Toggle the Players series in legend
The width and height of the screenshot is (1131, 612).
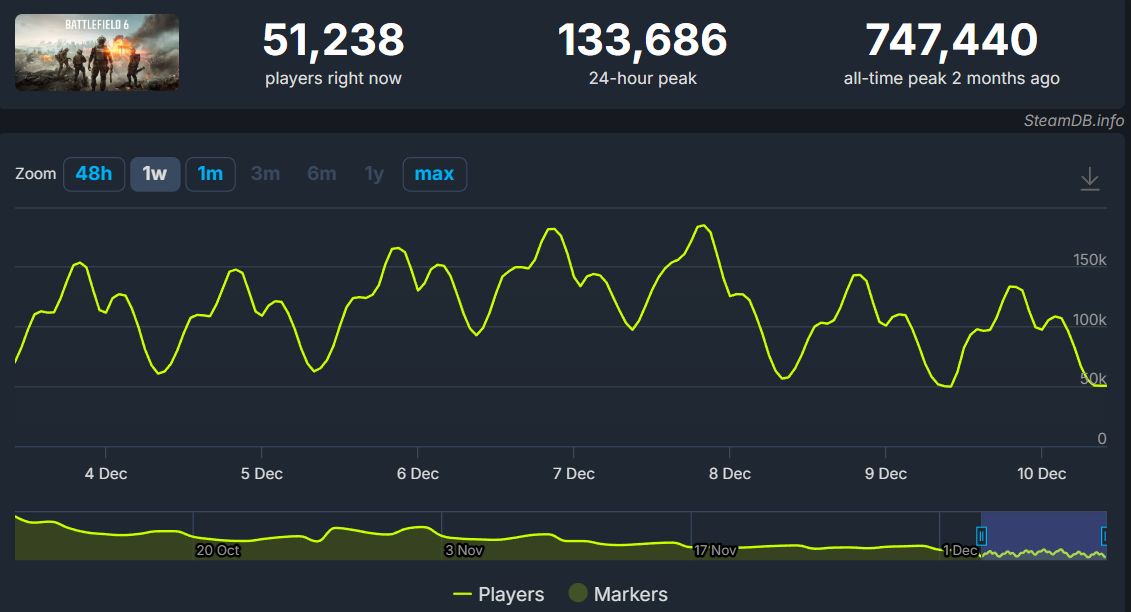(x=498, y=594)
